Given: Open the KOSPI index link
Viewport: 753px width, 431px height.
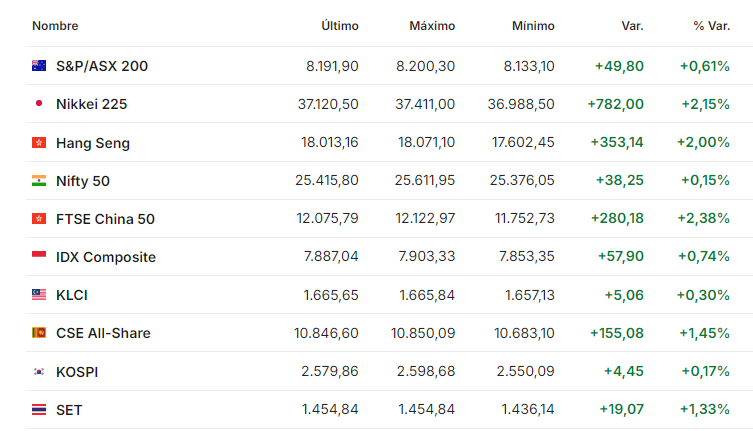Looking at the screenshot, I should pos(77,372).
